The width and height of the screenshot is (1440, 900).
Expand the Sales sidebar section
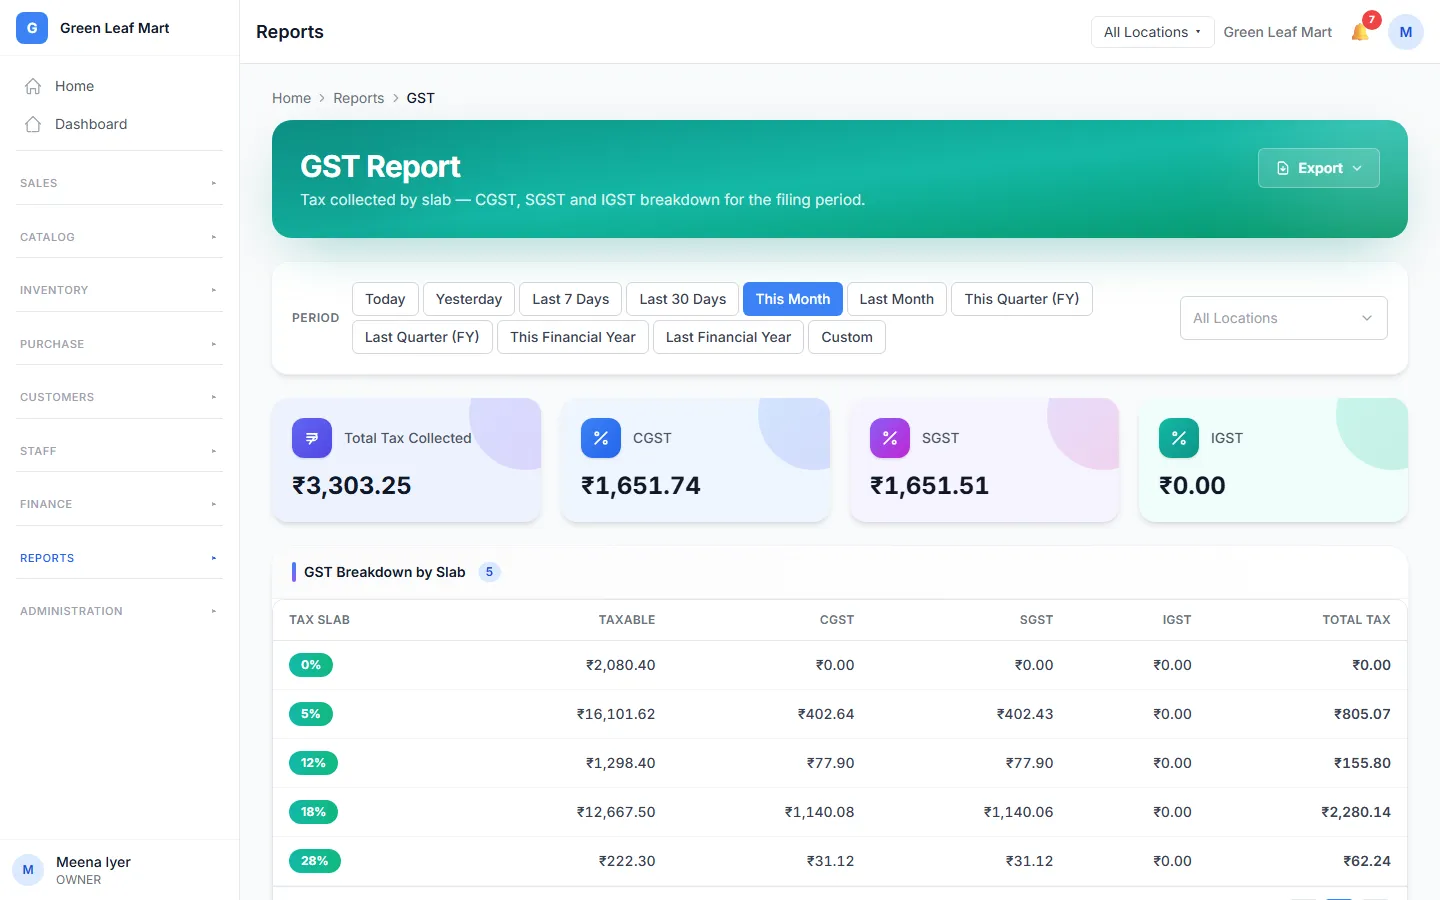point(119,183)
